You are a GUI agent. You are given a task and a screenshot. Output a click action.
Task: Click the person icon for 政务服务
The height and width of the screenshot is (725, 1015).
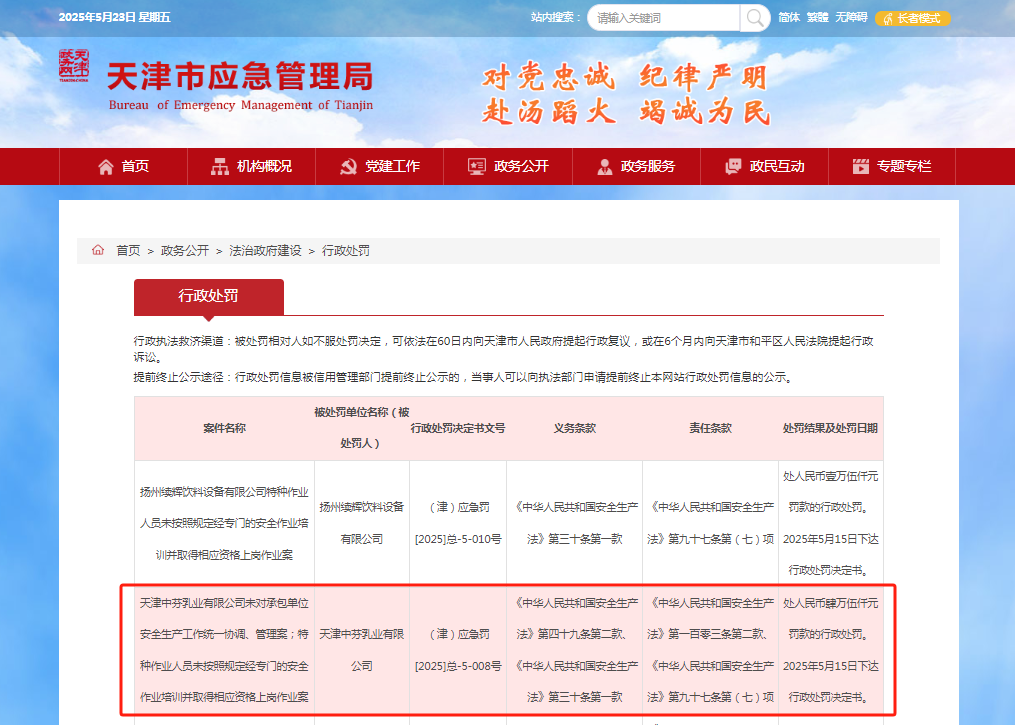coord(605,167)
